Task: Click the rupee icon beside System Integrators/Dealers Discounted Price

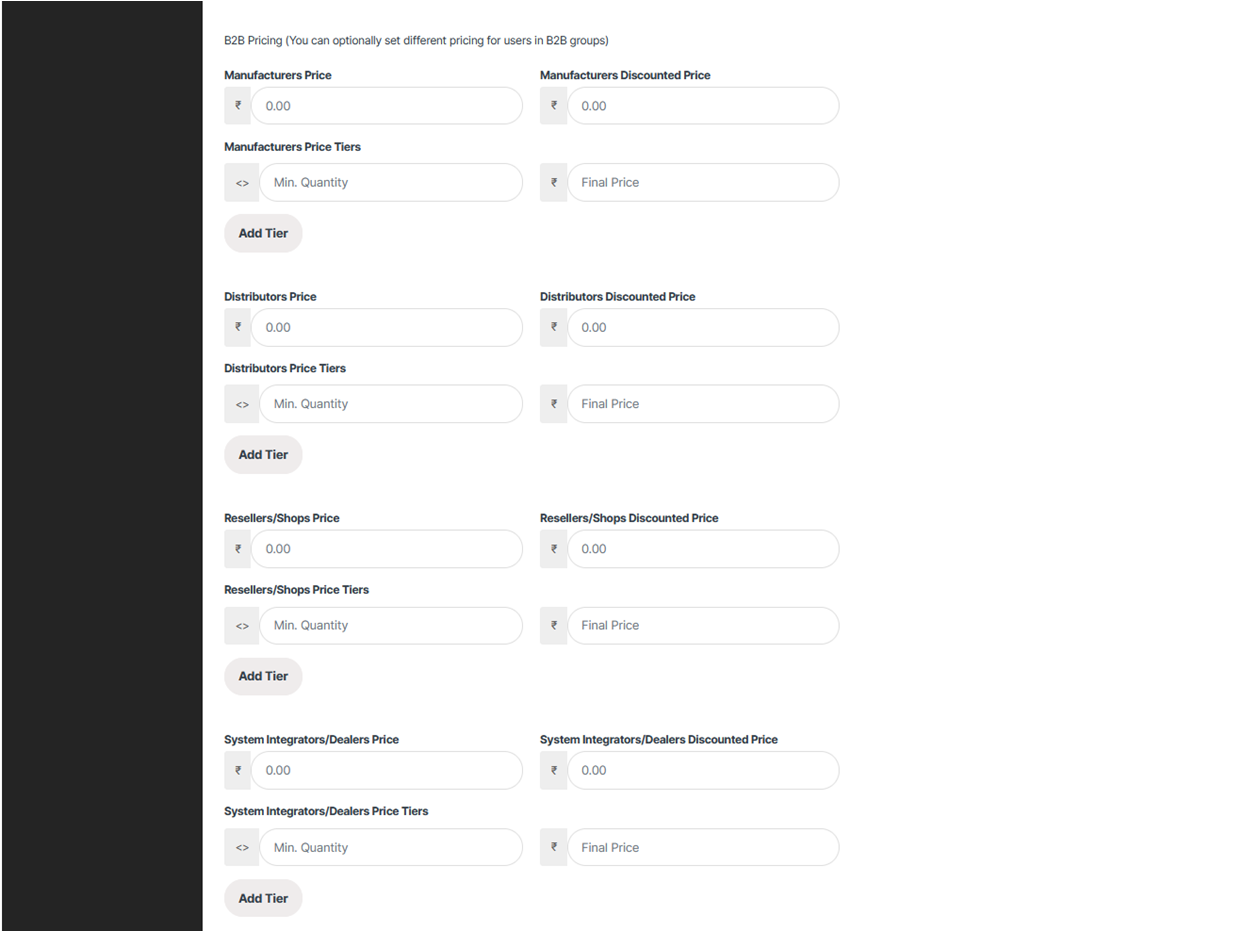Action: 554,770
